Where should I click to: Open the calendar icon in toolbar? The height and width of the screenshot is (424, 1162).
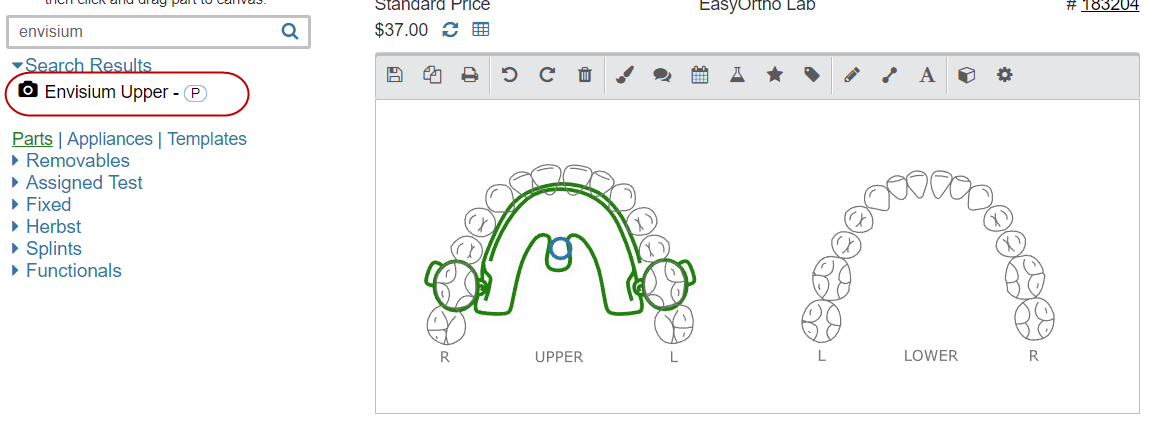(x=700, y=74)
